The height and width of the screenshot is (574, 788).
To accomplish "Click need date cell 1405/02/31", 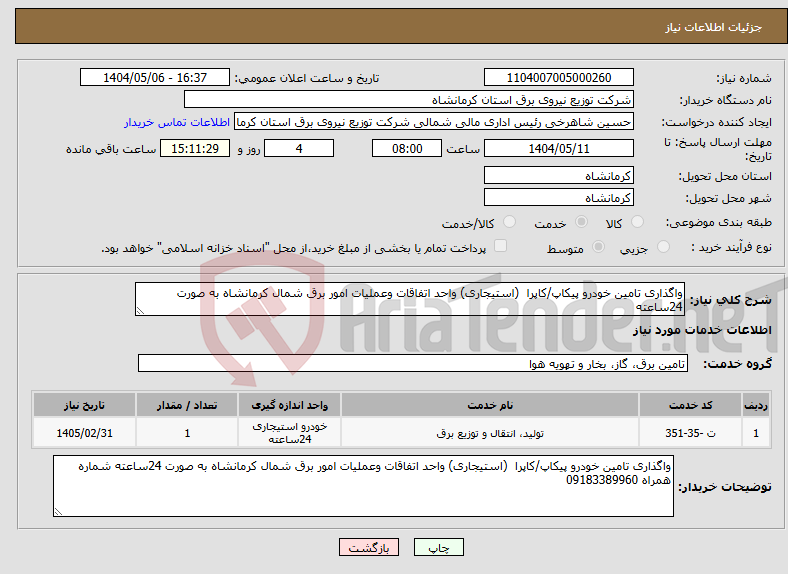I will click(84, 433).
